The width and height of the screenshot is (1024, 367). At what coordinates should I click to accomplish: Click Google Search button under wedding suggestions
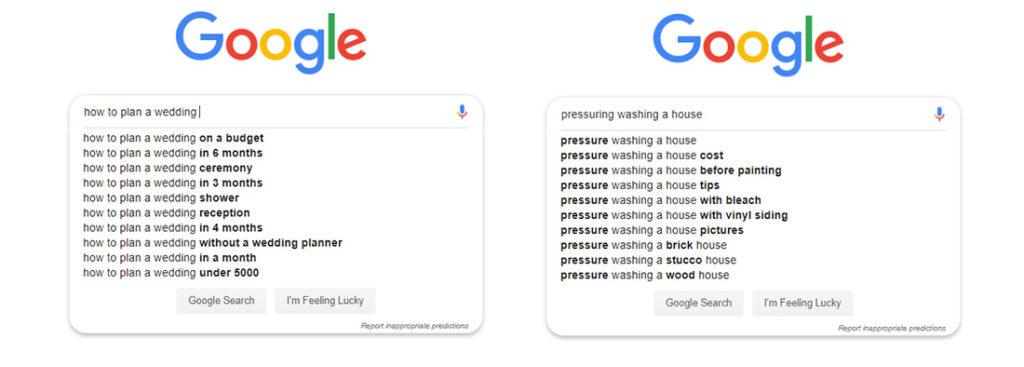(x=221, y=301)
